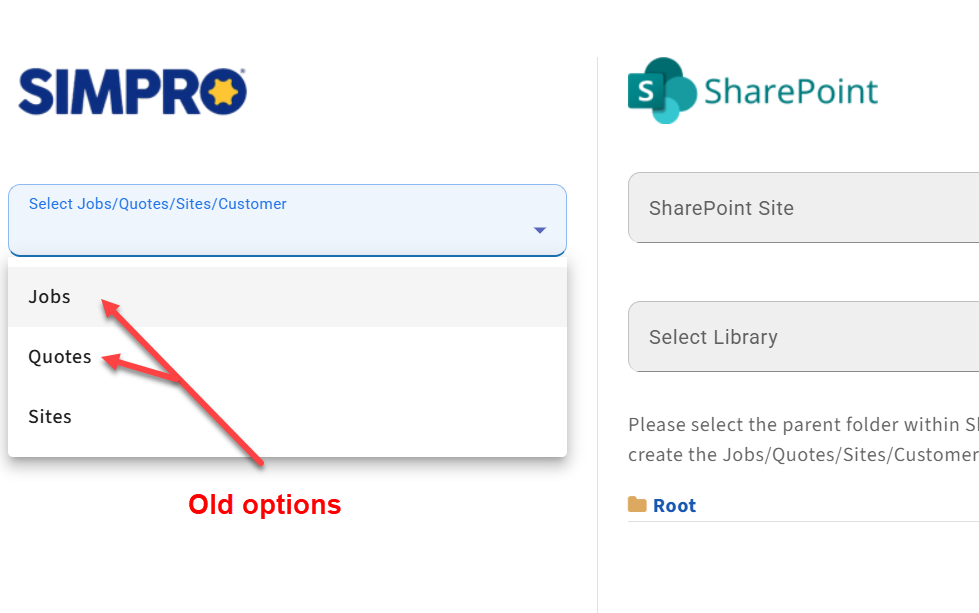The height and width of the screenshot is (613, 979).
Task: Click the light teal circle in SharePoint logo
Action: (666, 110)
